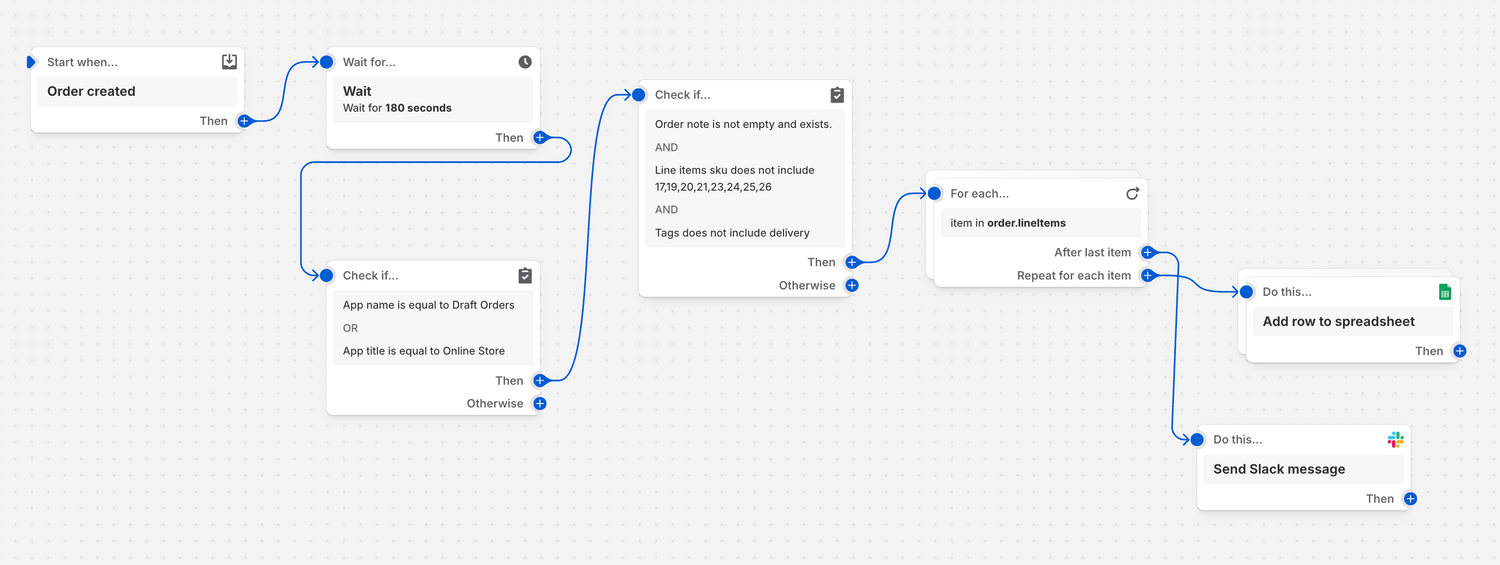Add step after Wait Then connector
Image resolution: width=1500 pixels, height=565 pixels.
point(540,138)
